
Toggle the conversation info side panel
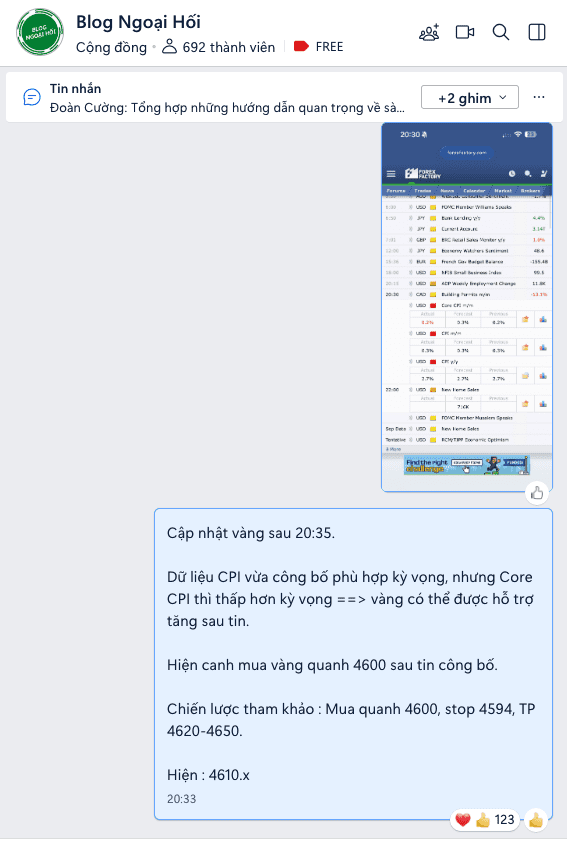537,32
